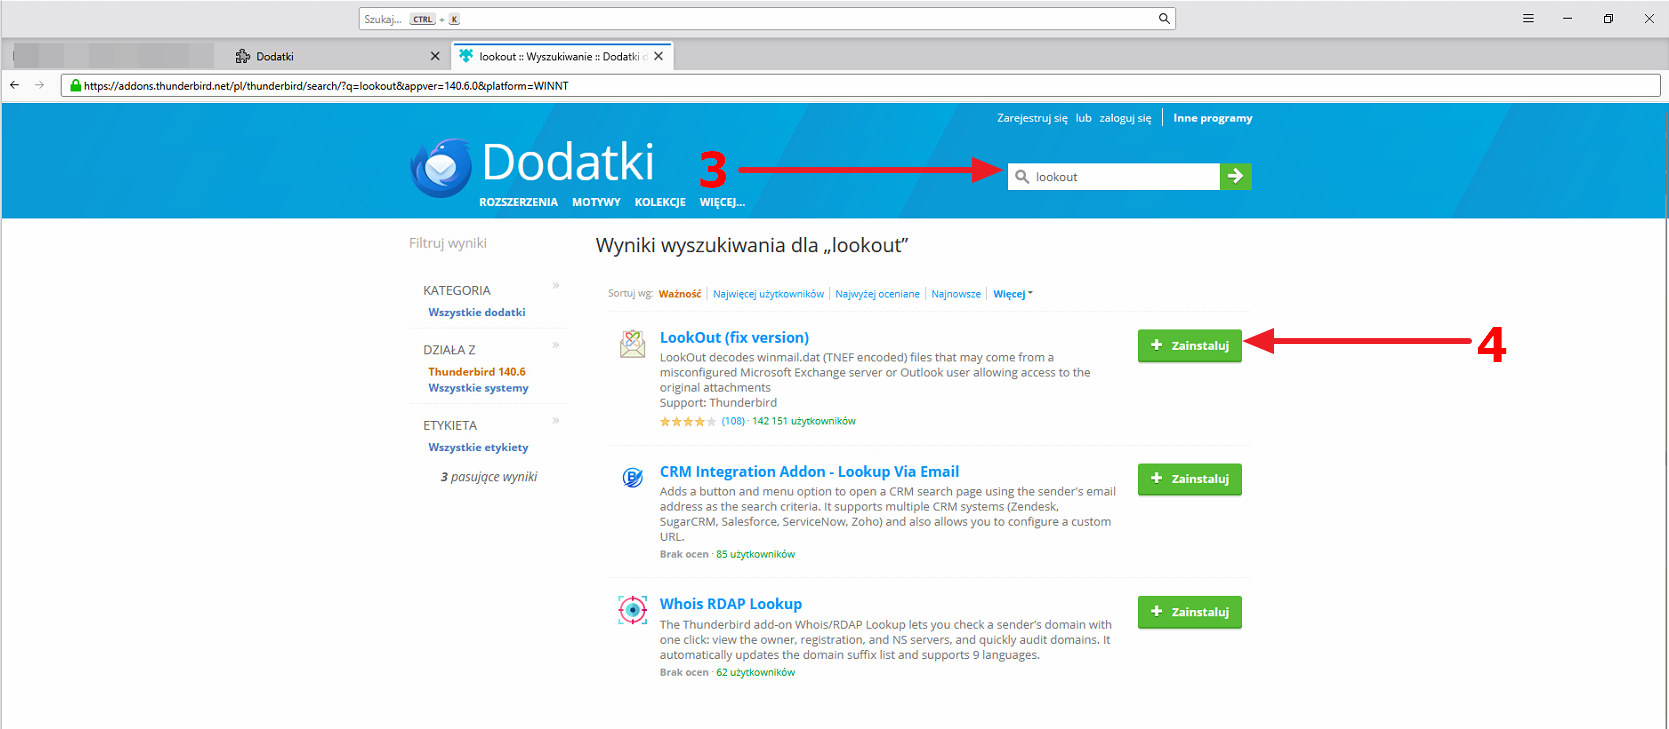Sort by Najwyżej oceniane

(877, 294)
